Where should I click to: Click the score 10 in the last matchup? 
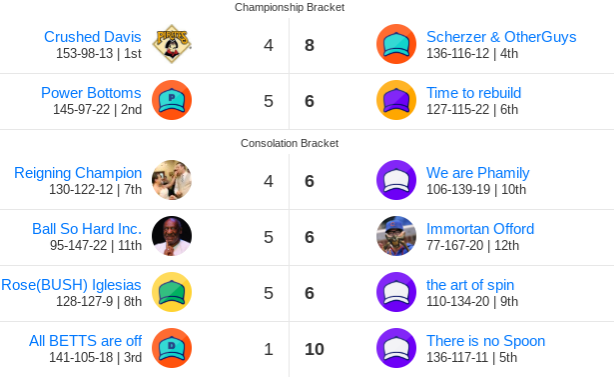point(314,349)
